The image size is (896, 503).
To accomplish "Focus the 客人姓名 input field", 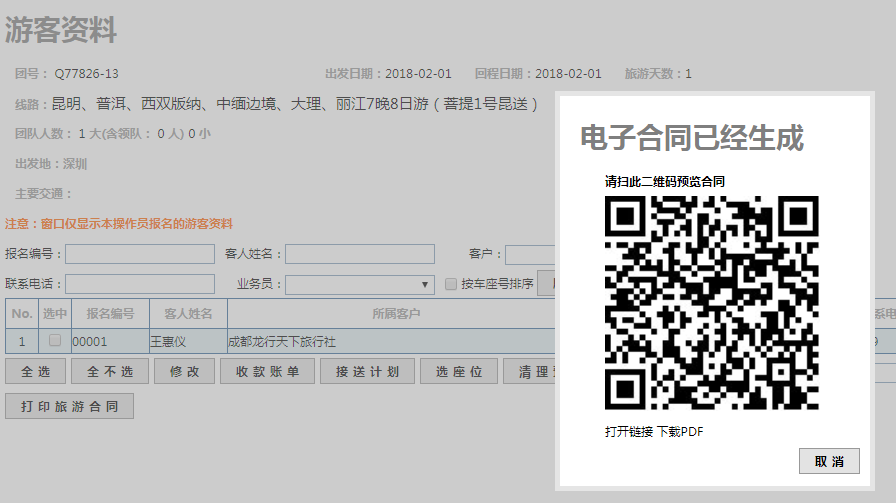I will [360, 254].
